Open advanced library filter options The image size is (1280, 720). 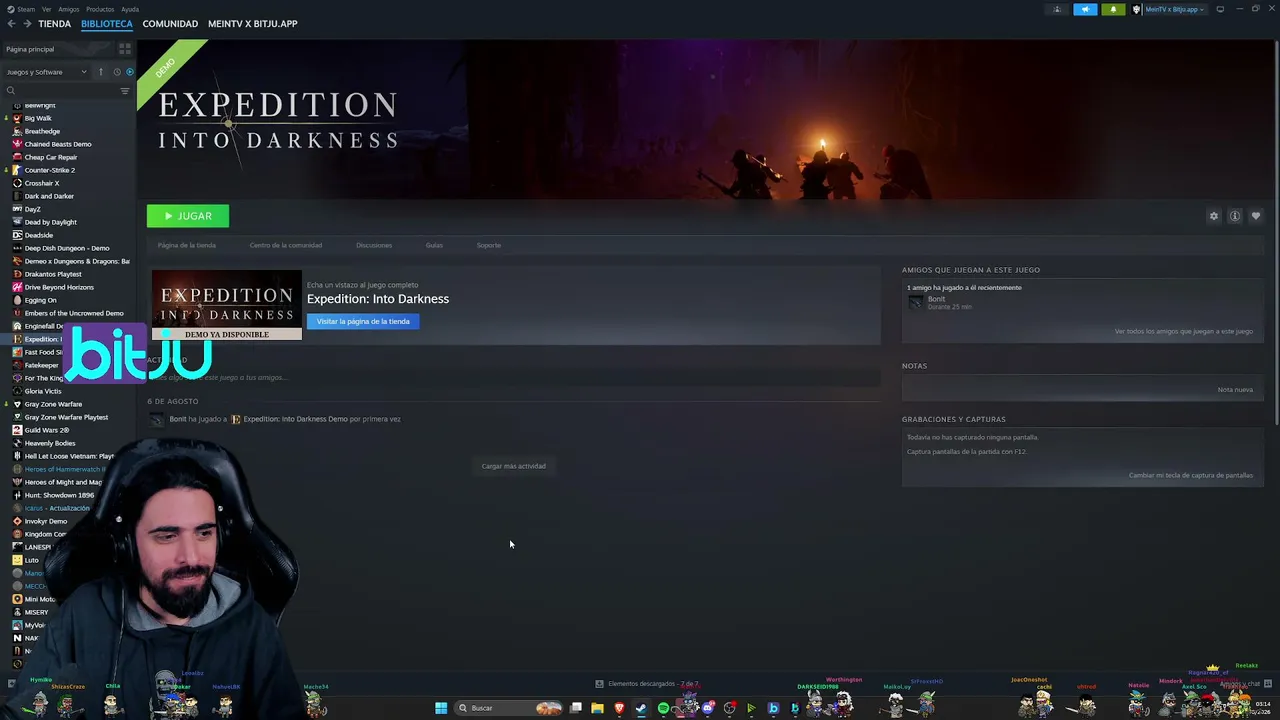pyautogui.click(x=125, y=91)
